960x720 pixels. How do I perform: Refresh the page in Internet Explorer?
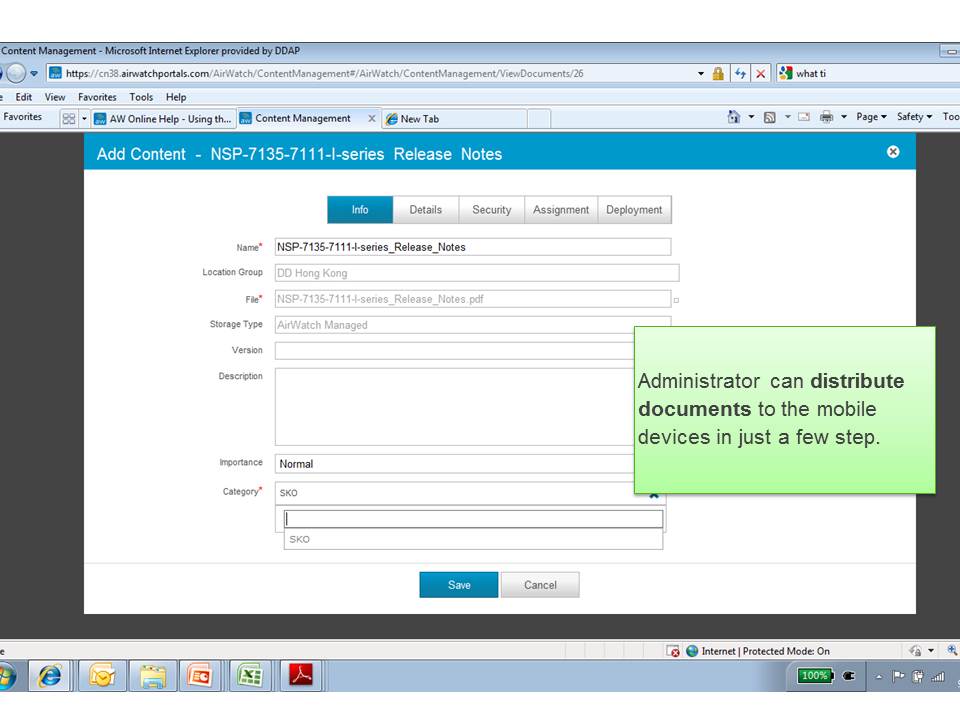coord(740,73)
